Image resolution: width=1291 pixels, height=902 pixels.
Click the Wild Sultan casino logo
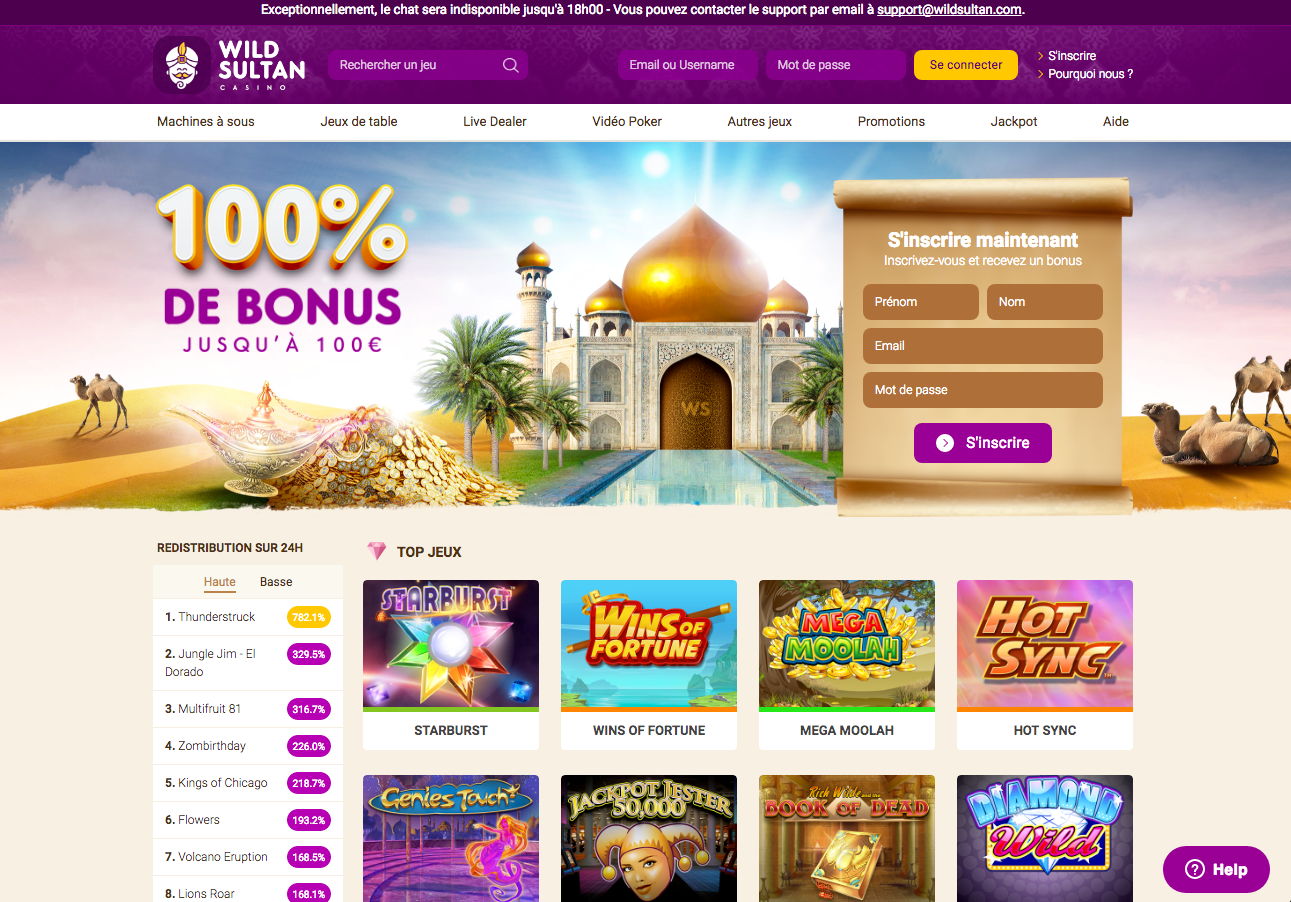230,65
